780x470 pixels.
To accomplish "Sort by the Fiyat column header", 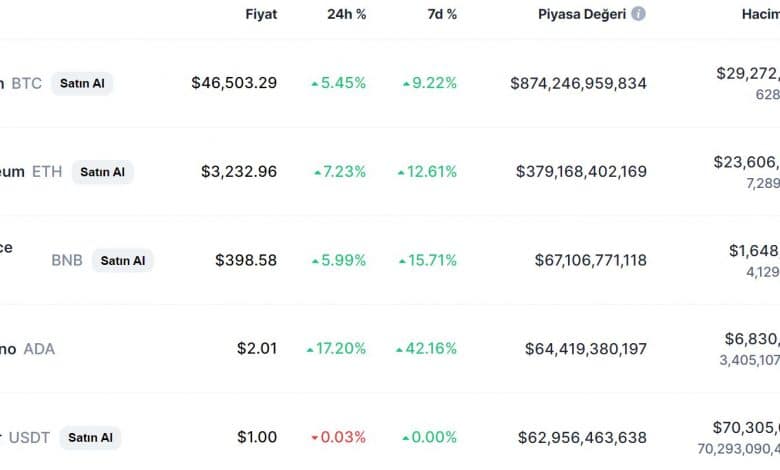I will (x=261, y=14).
